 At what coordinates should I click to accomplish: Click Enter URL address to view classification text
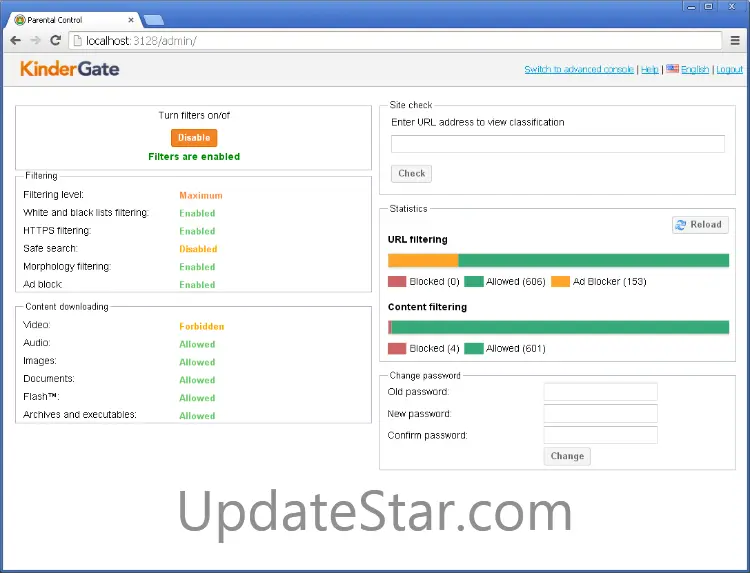tap(478, 122)
